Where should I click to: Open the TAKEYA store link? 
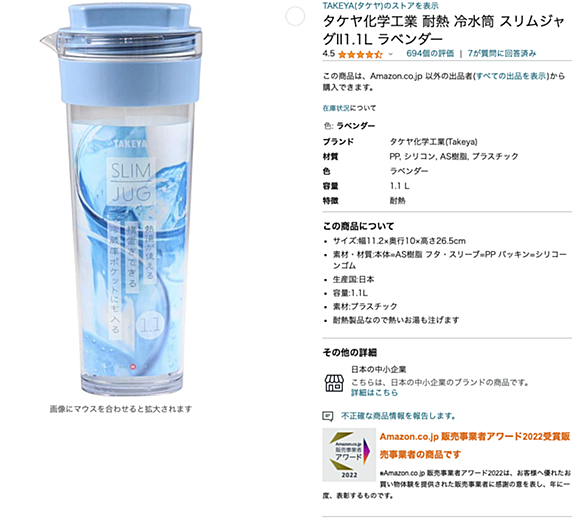pos(380,6)
